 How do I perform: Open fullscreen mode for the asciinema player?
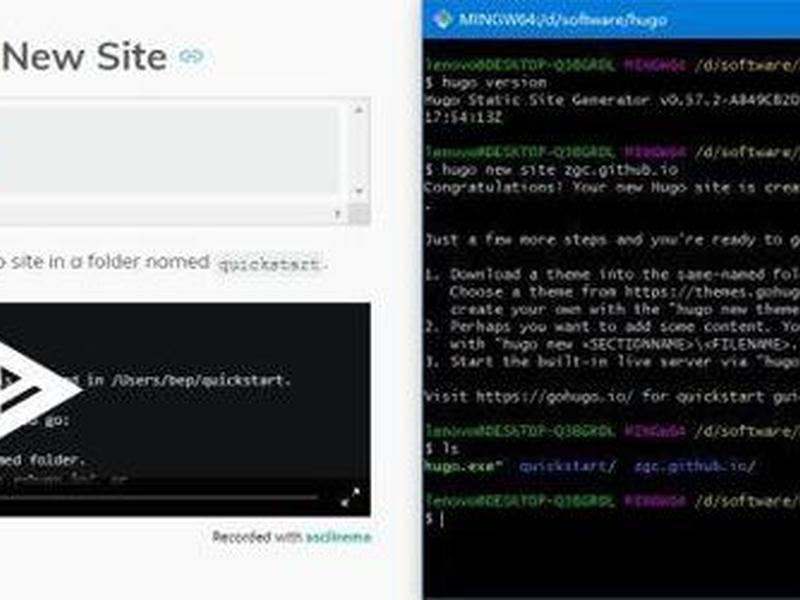(x=351, y=496)
